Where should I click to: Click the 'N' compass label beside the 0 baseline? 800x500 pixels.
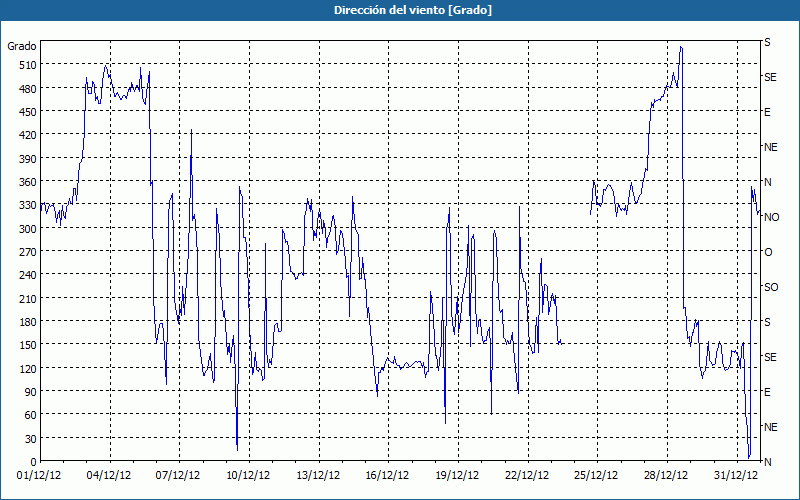pyautogui.click(x=768, y=462)
